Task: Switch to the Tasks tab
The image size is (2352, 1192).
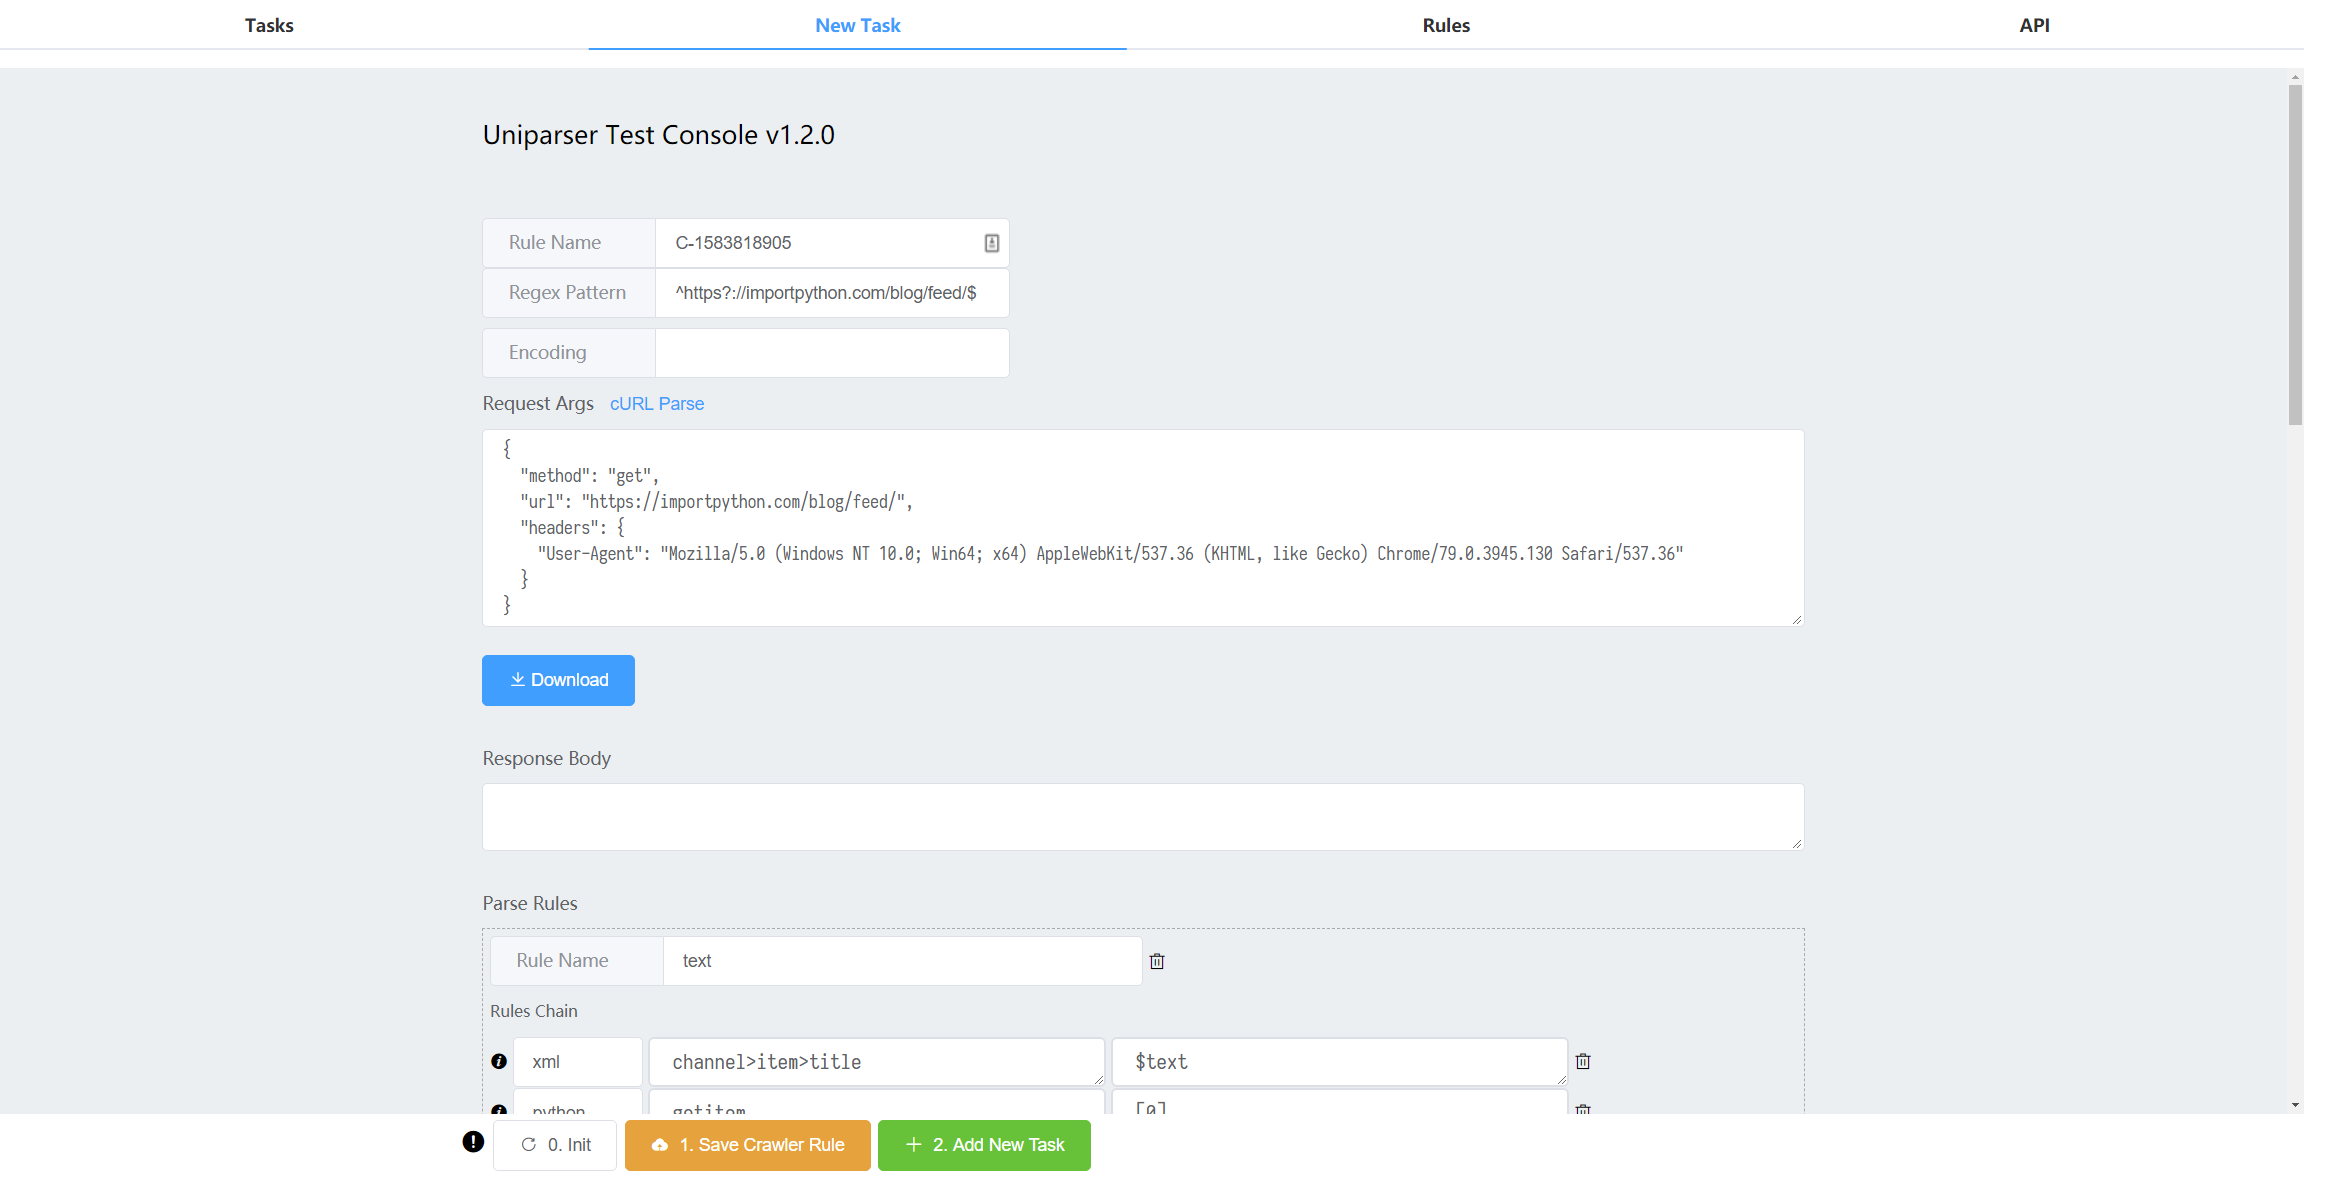Action: pyautogui.click(x=269, y=25)
